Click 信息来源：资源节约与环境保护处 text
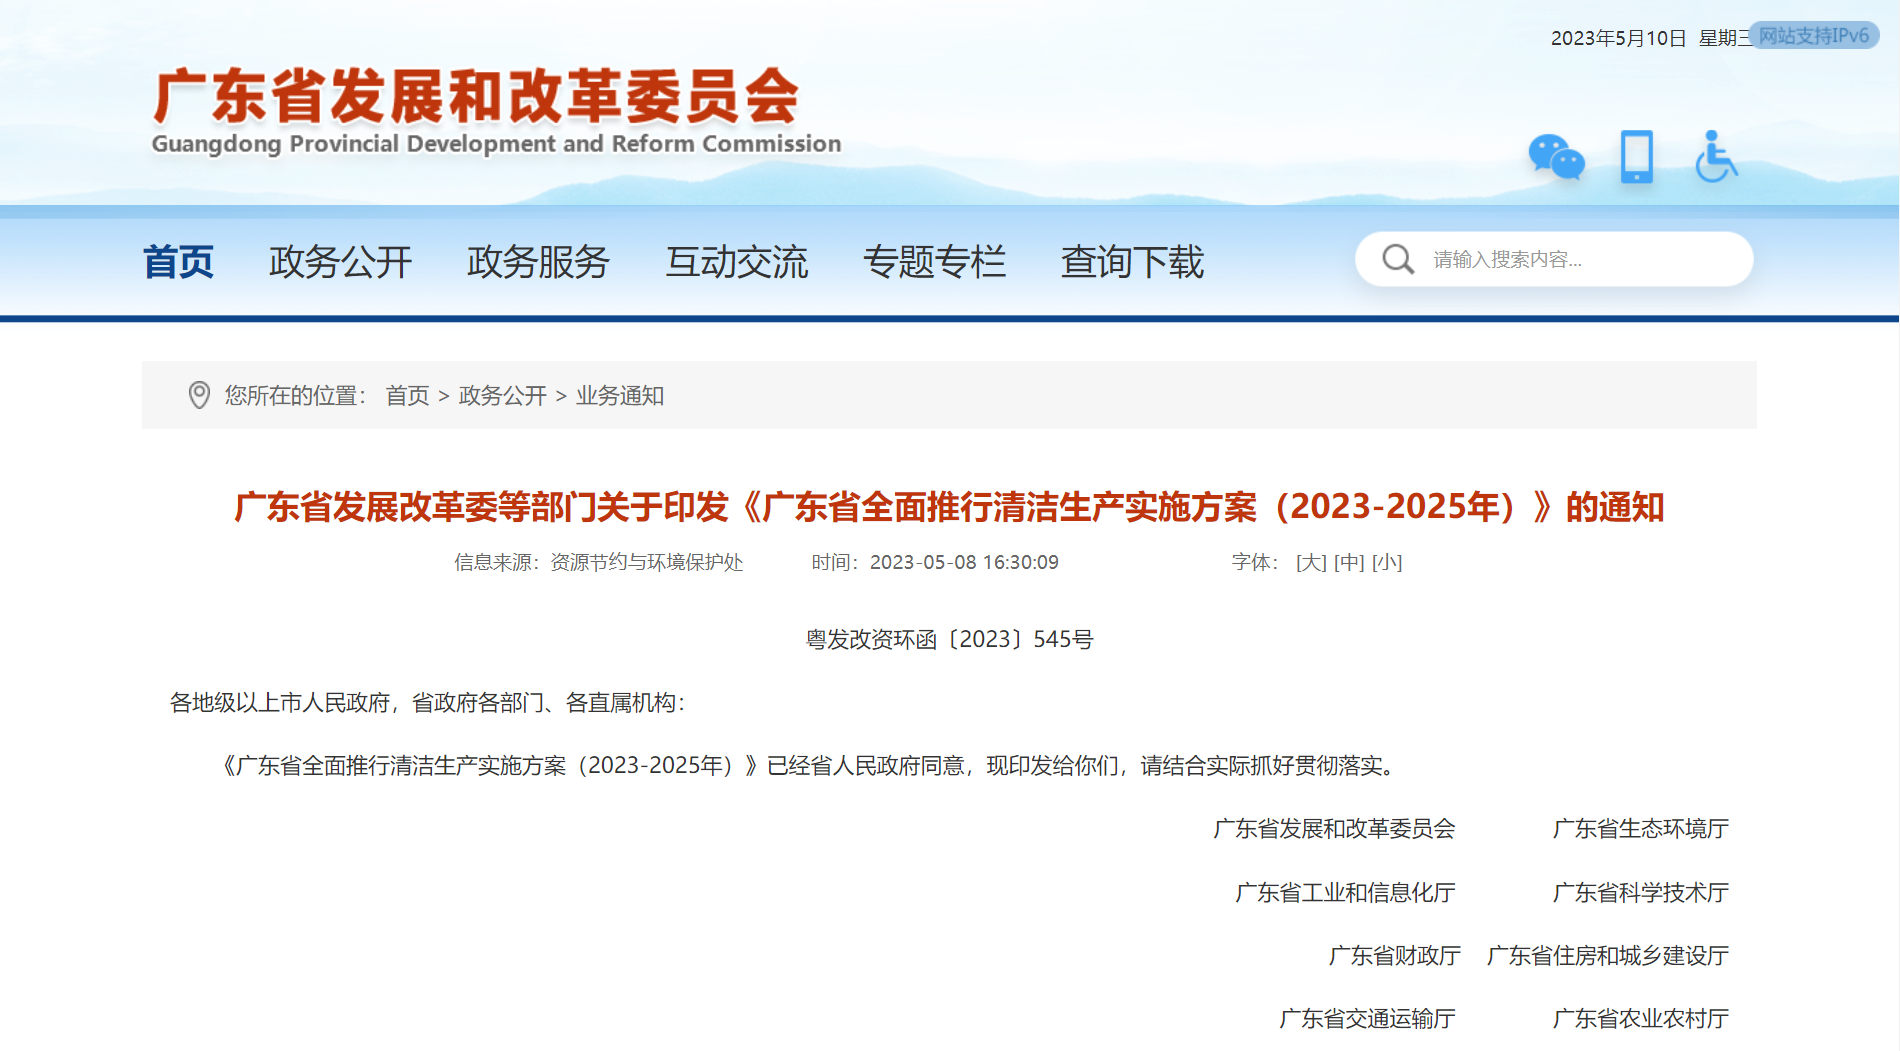 pyautogui.click(x=598, y=563)
